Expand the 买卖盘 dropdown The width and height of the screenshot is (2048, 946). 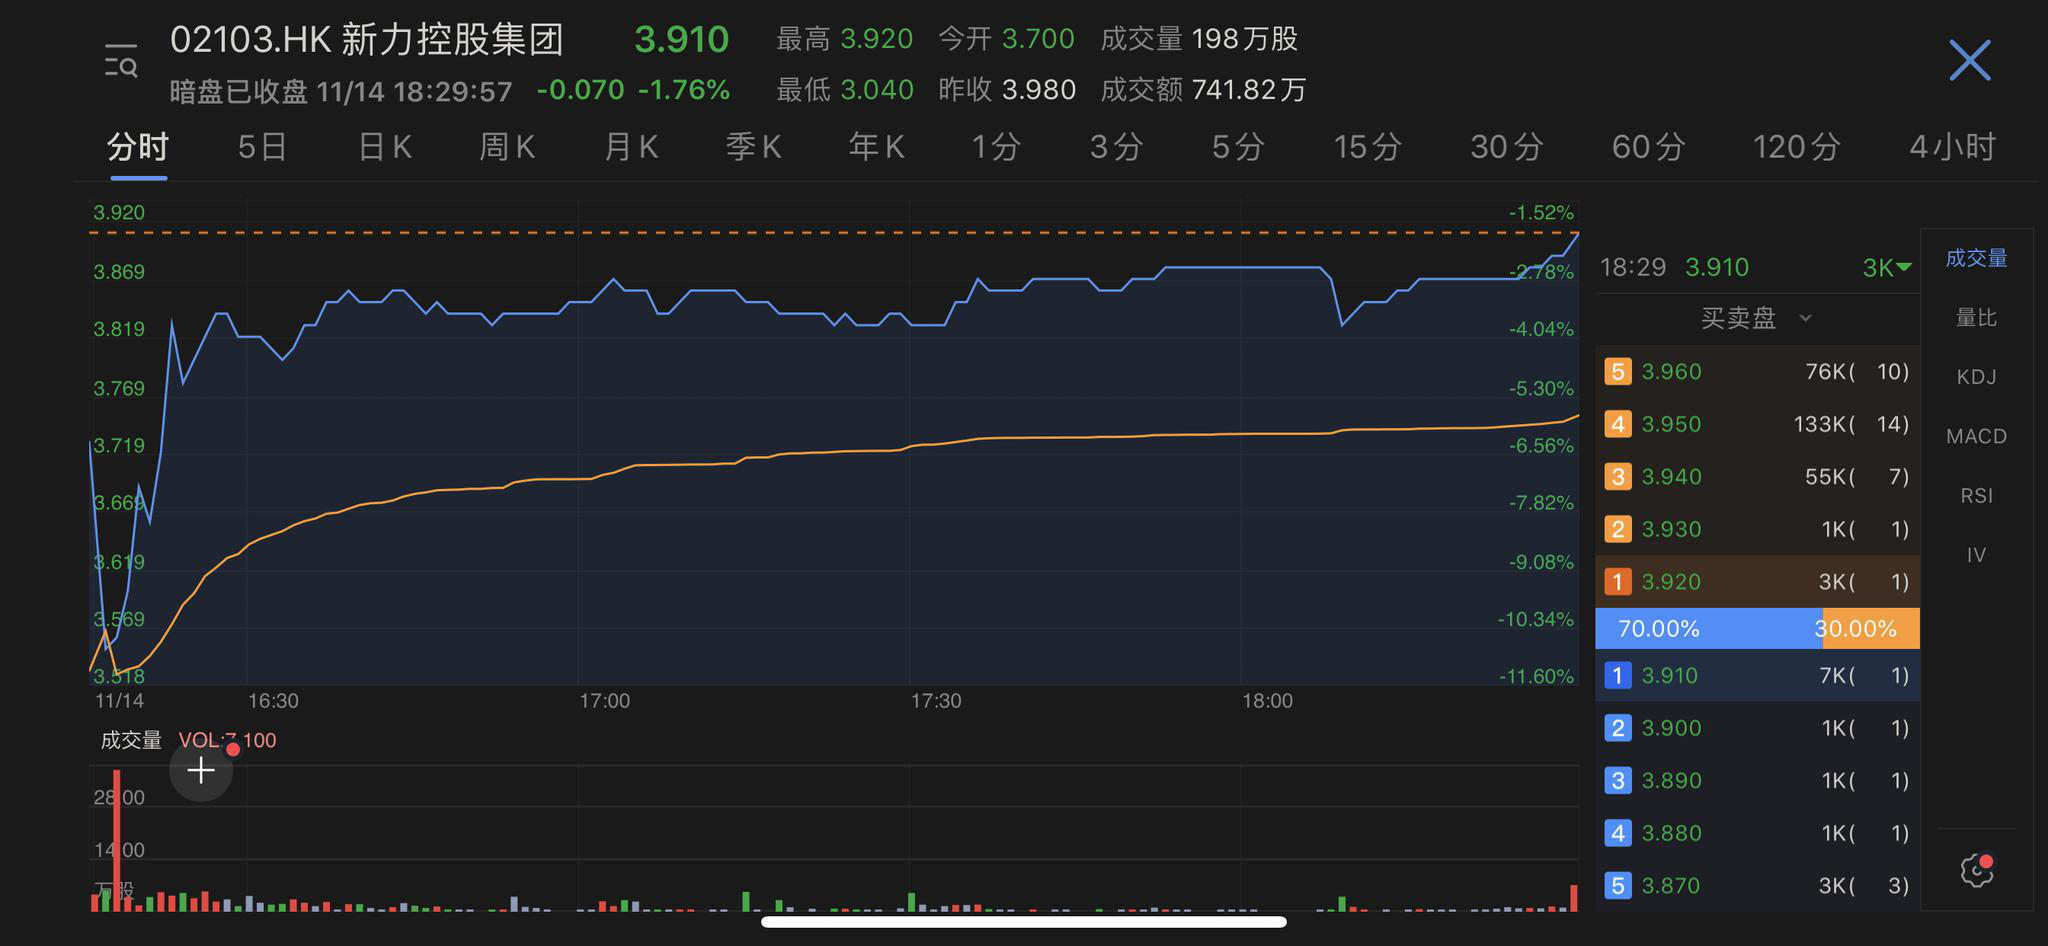point(1757,319)
